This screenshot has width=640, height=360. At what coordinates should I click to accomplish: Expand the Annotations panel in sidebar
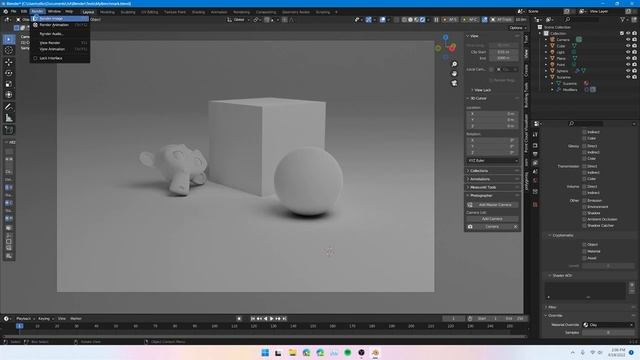click(492, 179)
